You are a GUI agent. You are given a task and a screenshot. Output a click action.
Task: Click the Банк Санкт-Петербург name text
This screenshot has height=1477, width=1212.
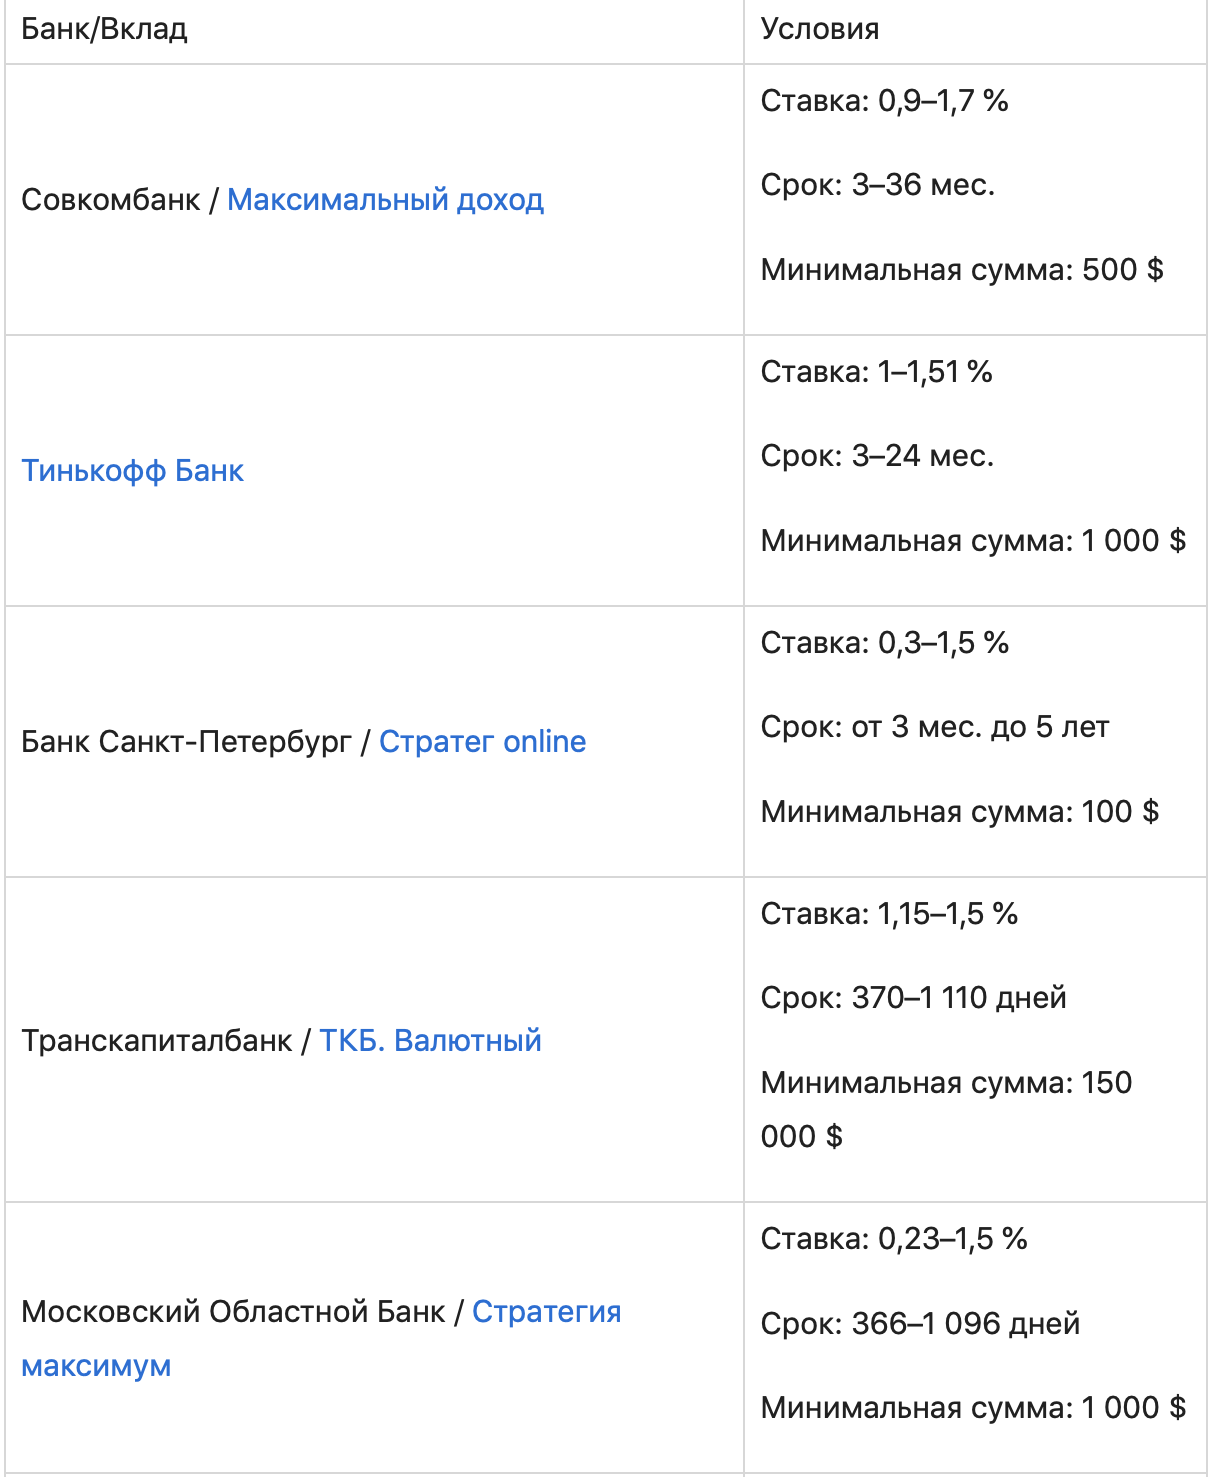click(x=186, y=742)
